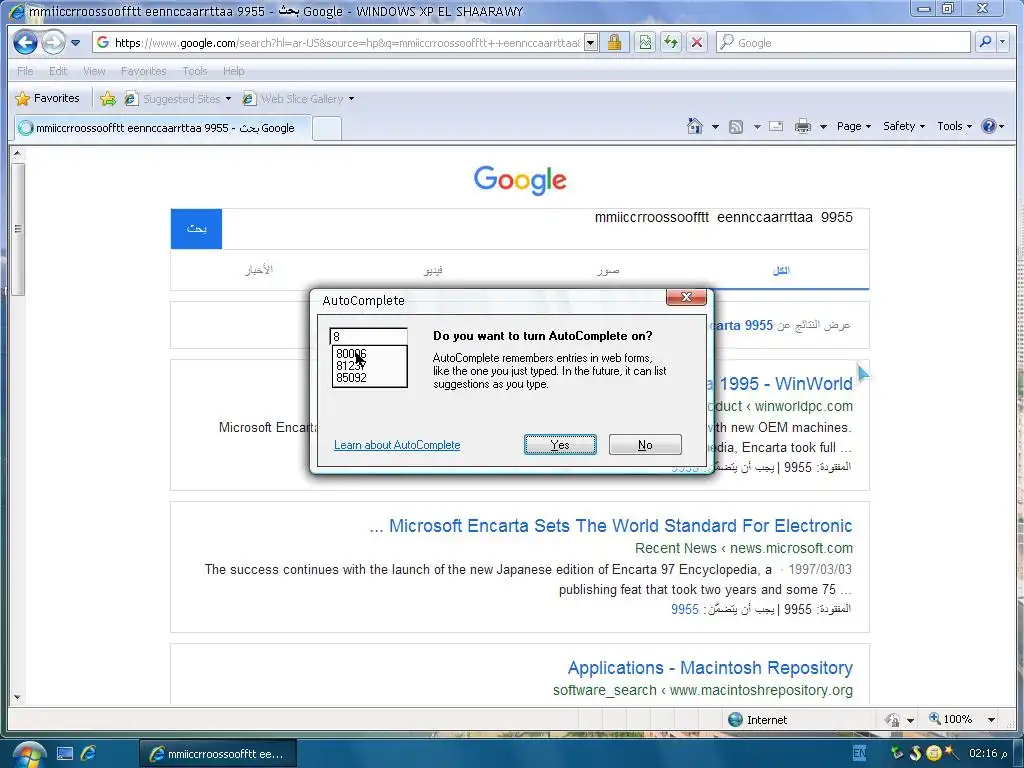
Task: Click the Google page search query field
Action: 545,229
